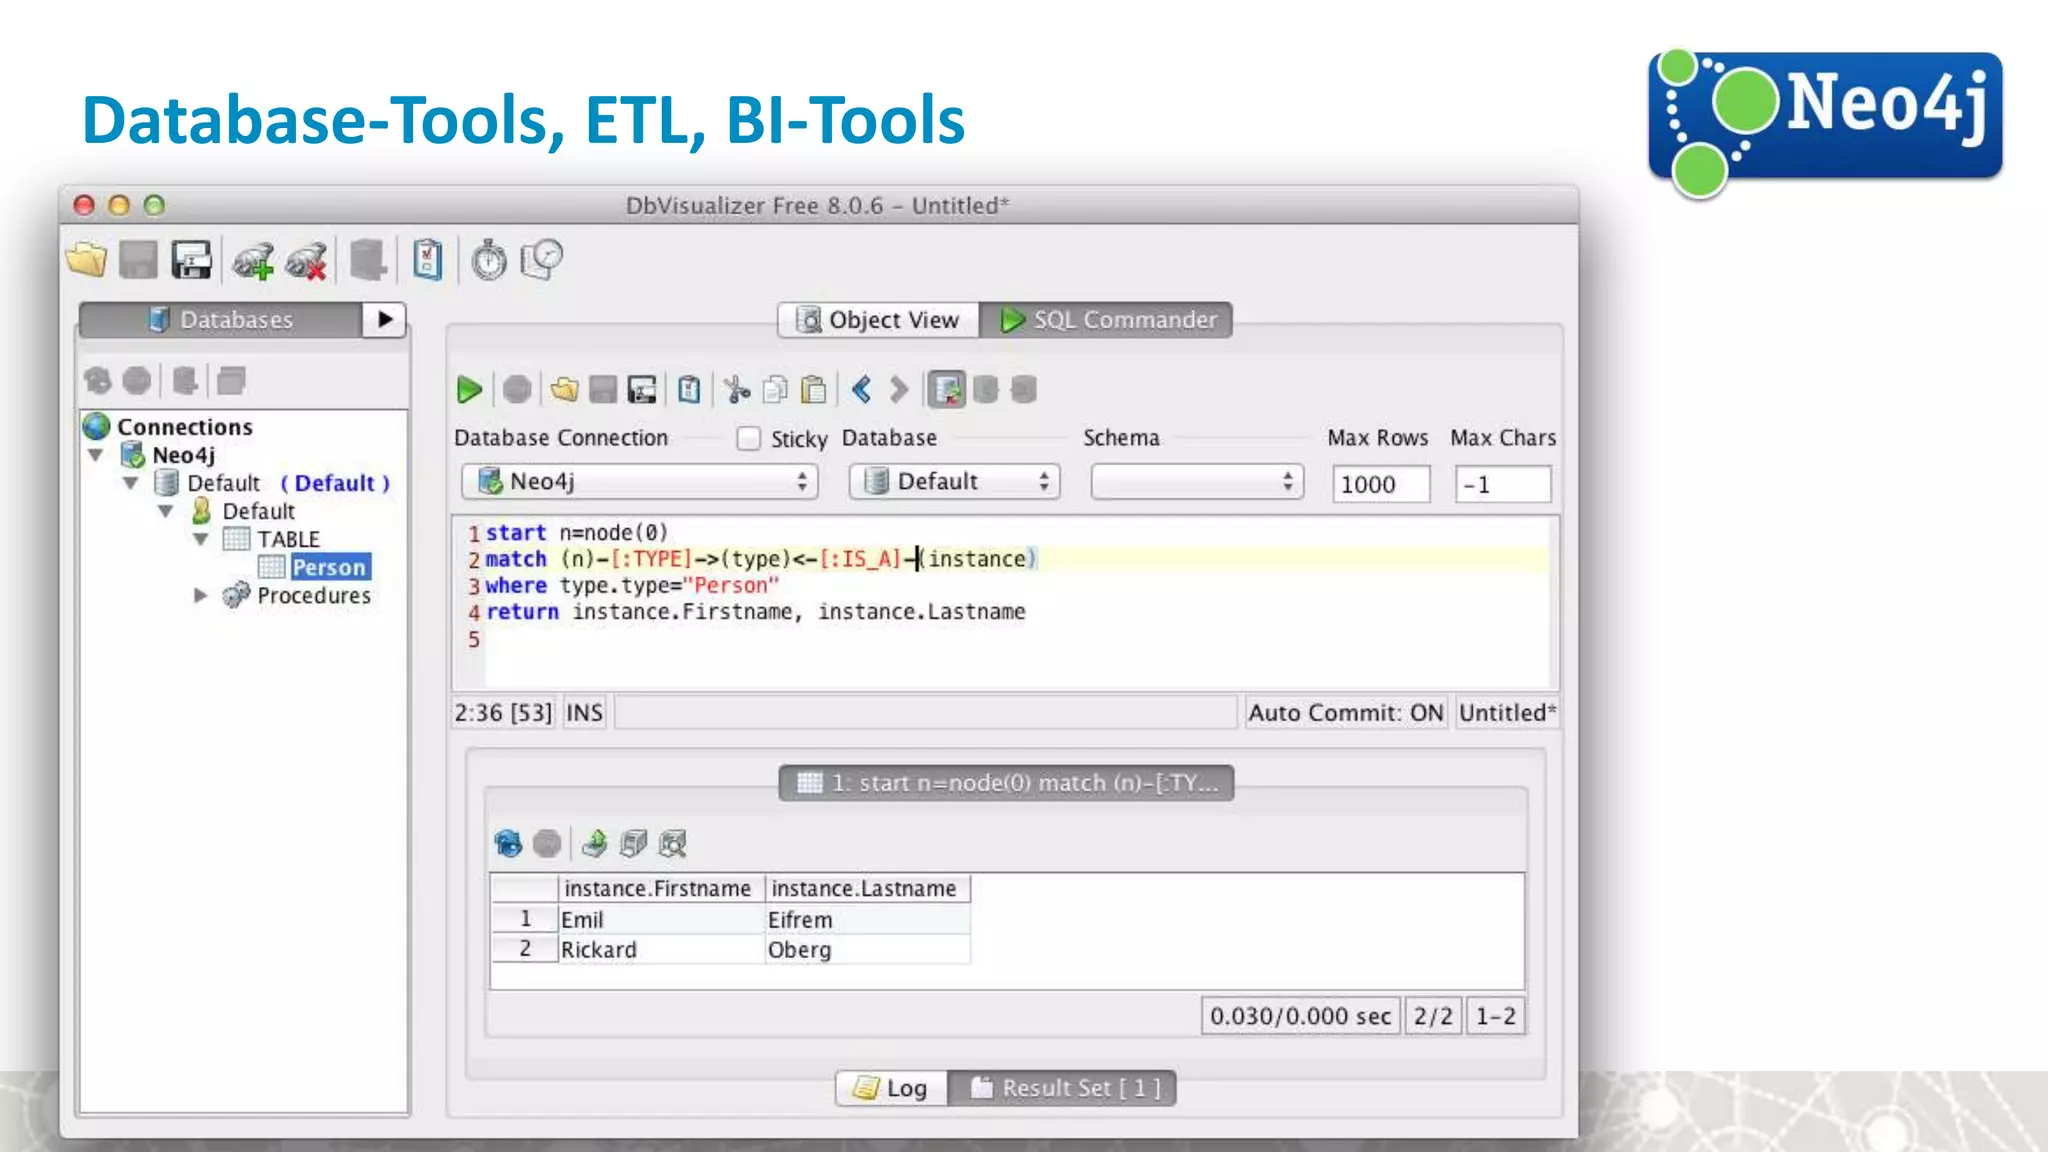The width and height of the screenshot is (2048, 1152).
Task: Select row number 2 header in grid
Action: [x=525, y=949]
